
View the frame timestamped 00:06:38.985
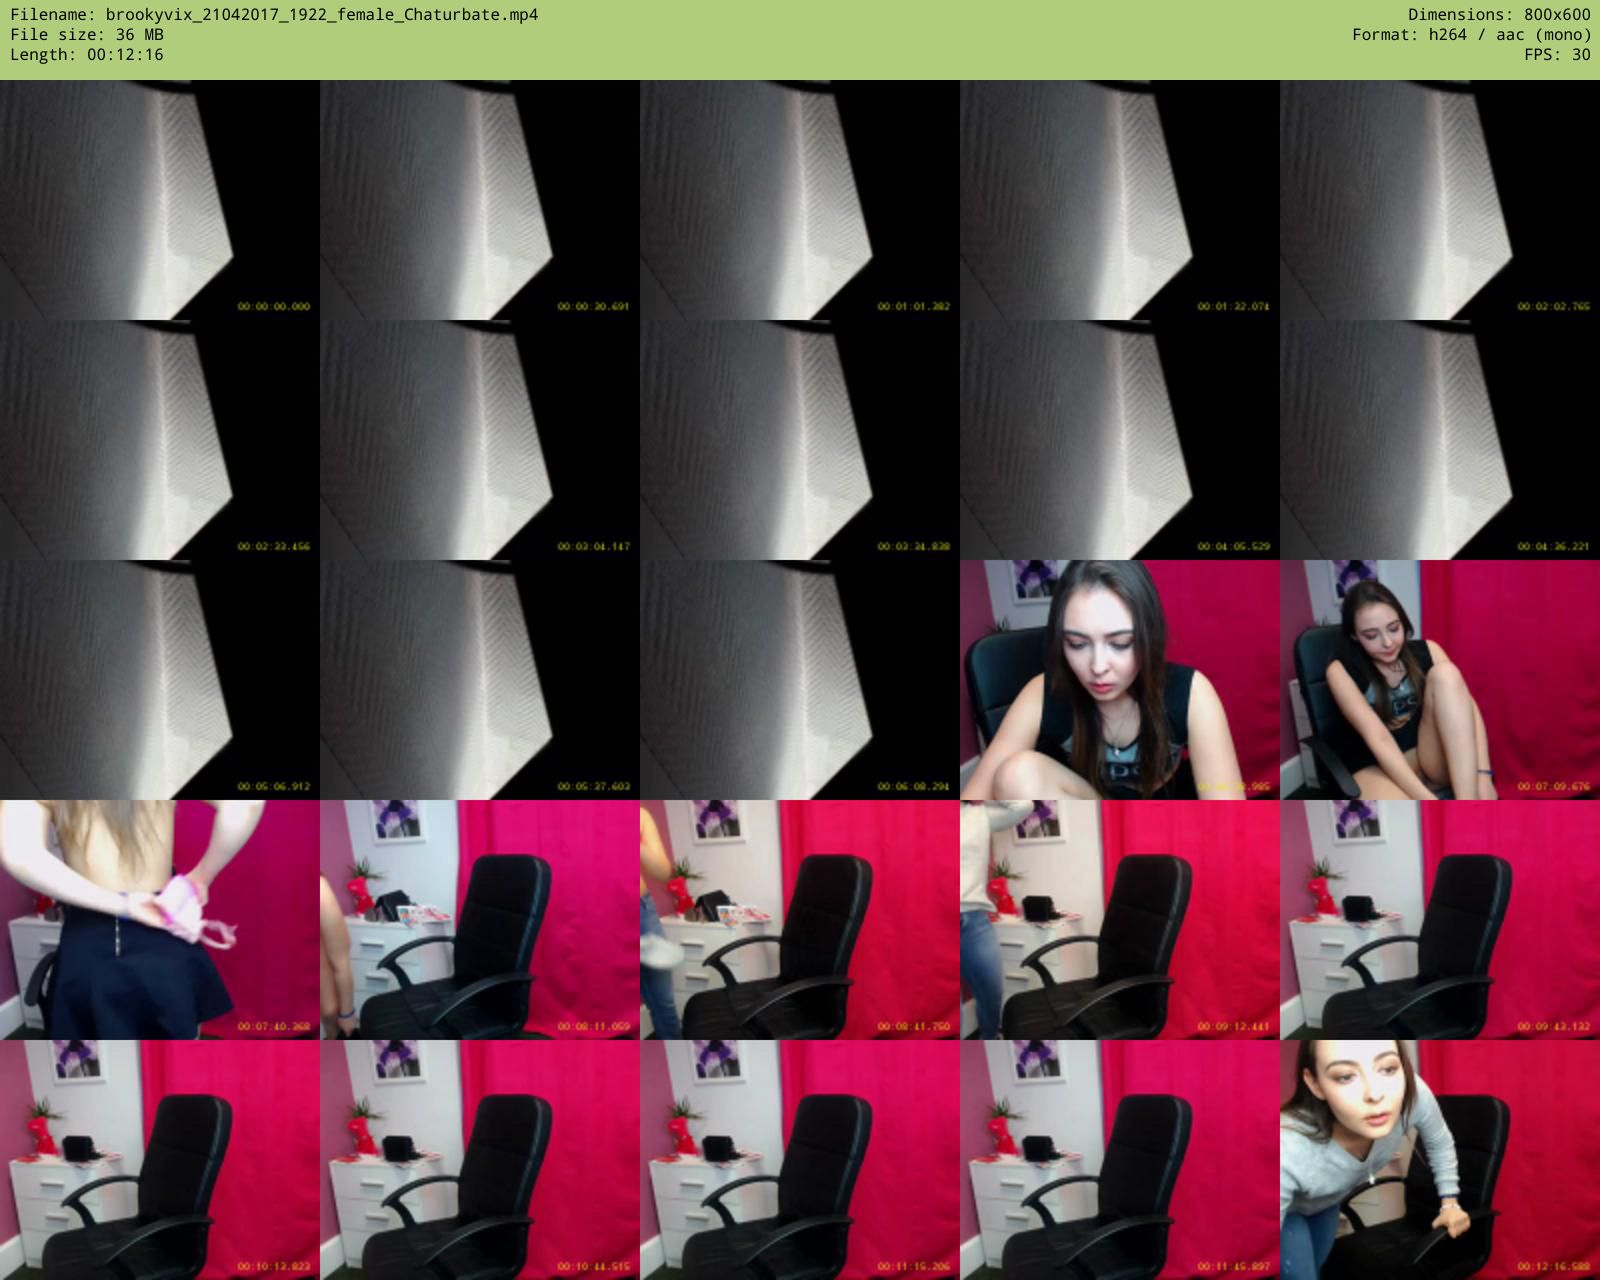pos(1120,680)
